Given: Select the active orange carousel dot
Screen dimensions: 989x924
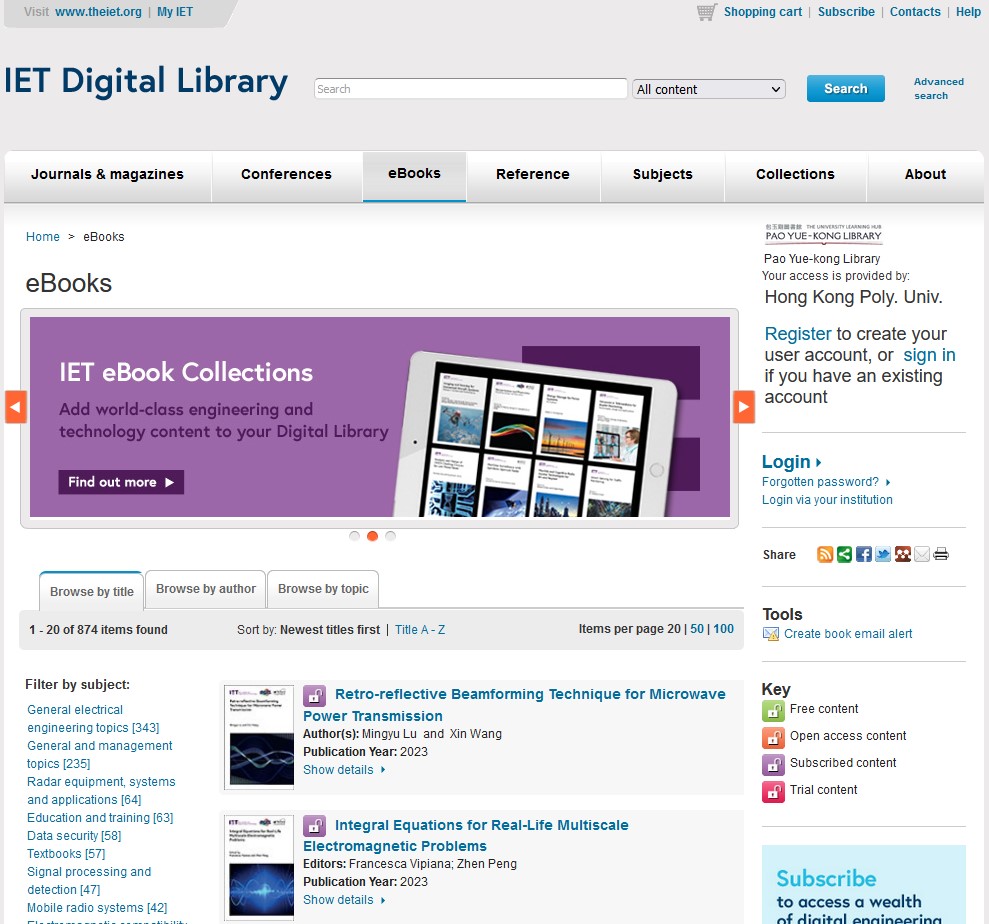Looking at the screenshot, I should 372,535.
